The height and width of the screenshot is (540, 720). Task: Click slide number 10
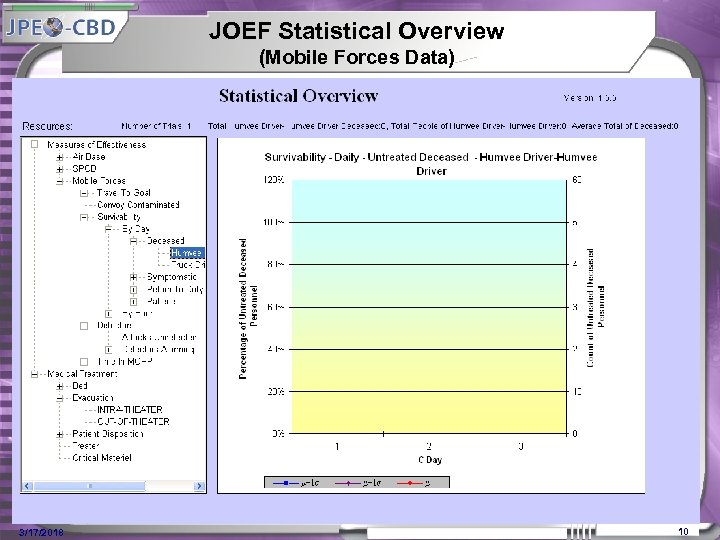point(683,532)
